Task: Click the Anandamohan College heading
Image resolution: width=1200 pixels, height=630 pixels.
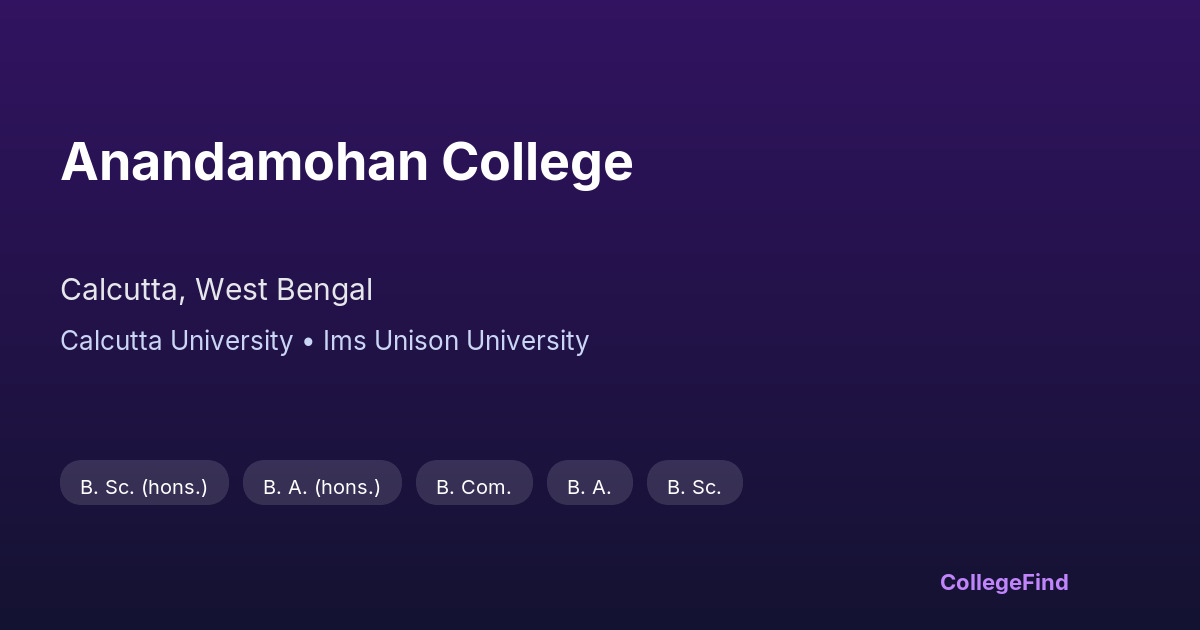Action: (x=346, y=161)
